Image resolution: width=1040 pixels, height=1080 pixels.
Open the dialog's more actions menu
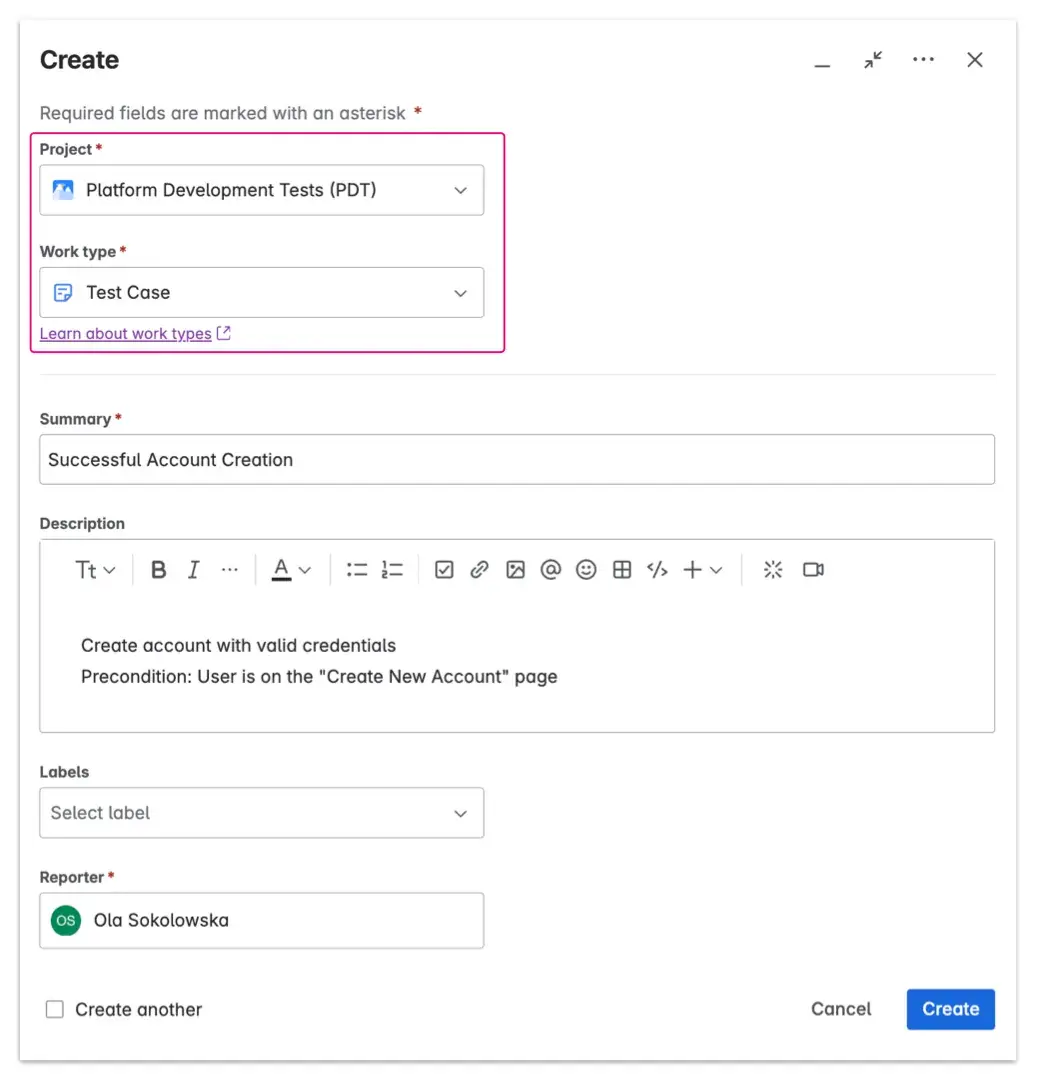pos(923,59)
